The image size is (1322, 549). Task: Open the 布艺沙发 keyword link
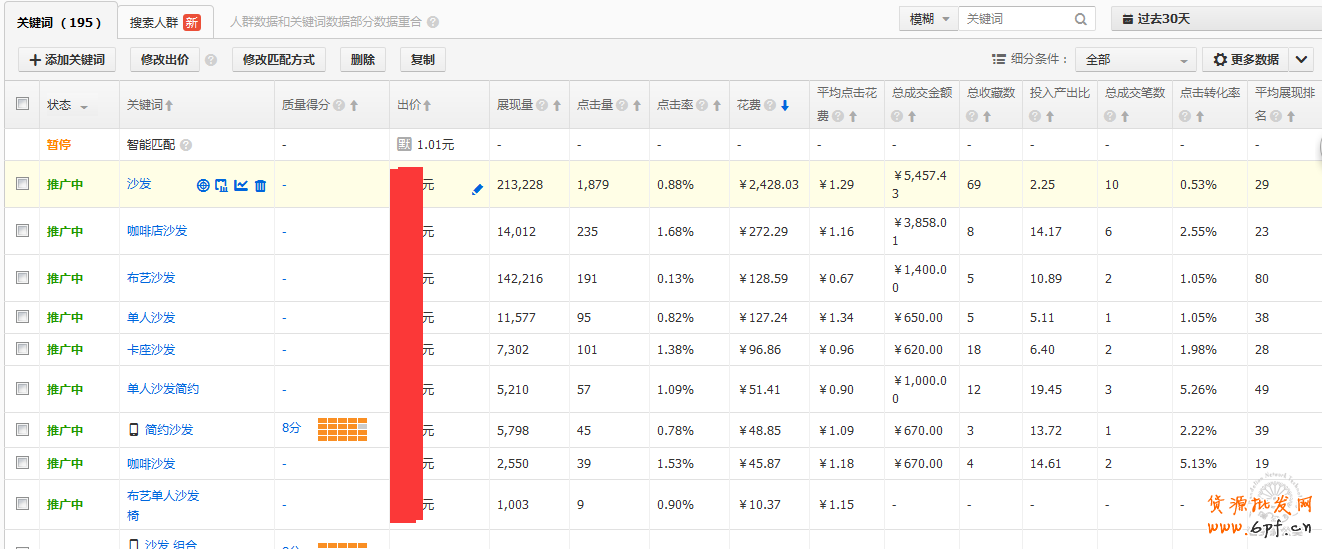[x=151, y=278]
